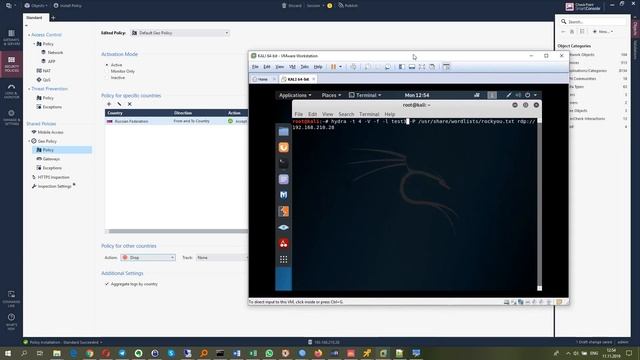Open the New dropdown in objects panel
Image resolution: width=640 pixels, height=360 pixels.
coord(603,31)
